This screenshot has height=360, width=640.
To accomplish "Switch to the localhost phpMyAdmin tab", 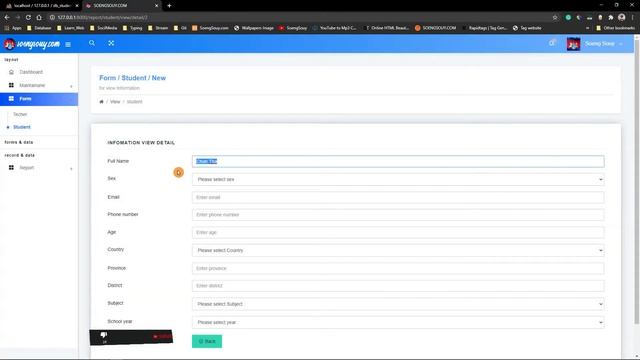I will (x=41, y=6).
